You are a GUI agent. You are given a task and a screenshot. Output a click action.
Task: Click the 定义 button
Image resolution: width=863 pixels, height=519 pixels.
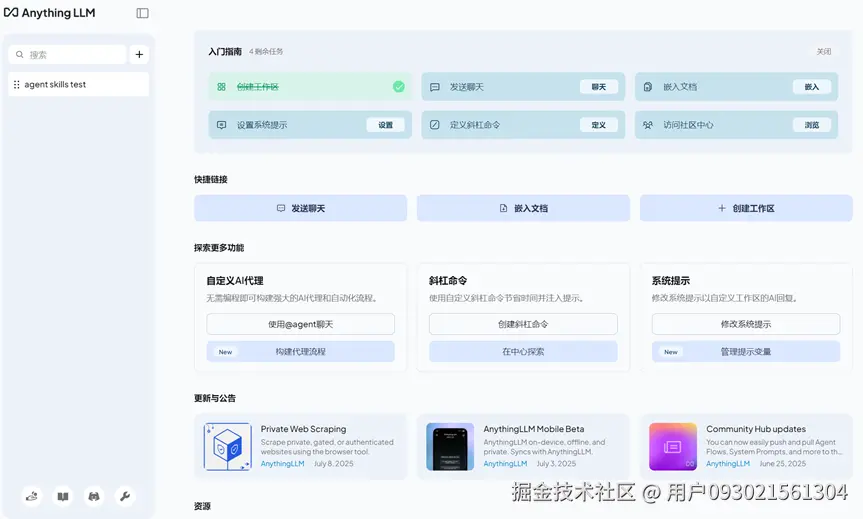[x=599, y=125]
